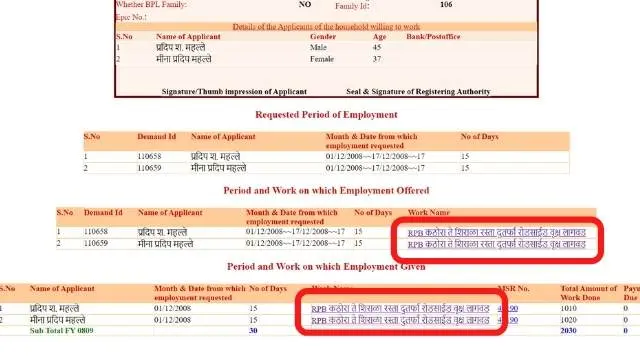Image resolution: width=640 pixels, height=360 pixels.
Task: Click the date 01/12/2008 in मीना प्रदिप महल्ले's Employment Given row
Action: [172, 320]
